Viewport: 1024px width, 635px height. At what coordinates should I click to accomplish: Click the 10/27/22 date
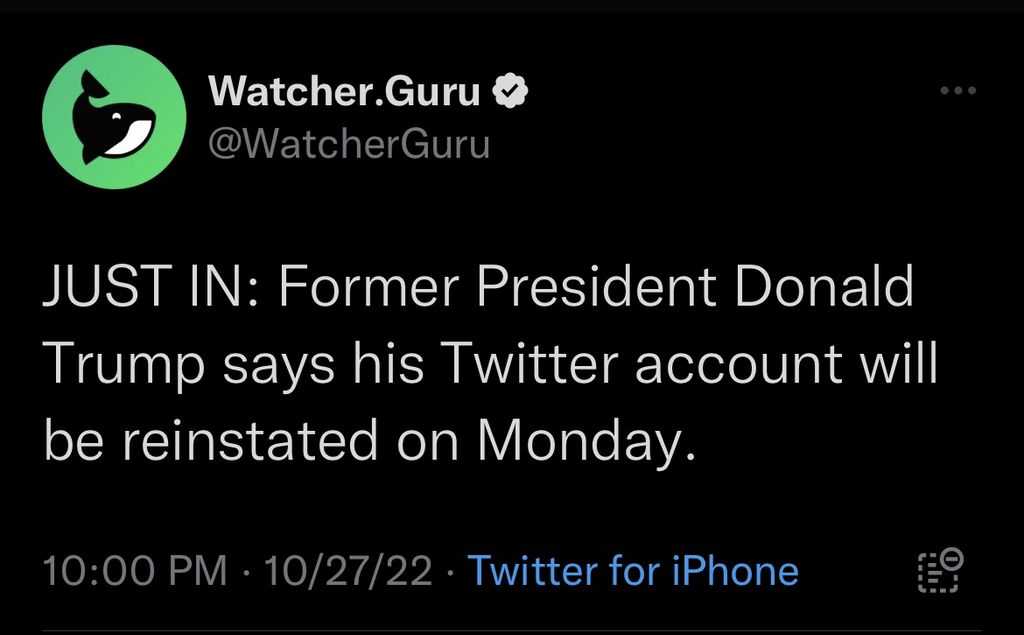coord(348,570)
